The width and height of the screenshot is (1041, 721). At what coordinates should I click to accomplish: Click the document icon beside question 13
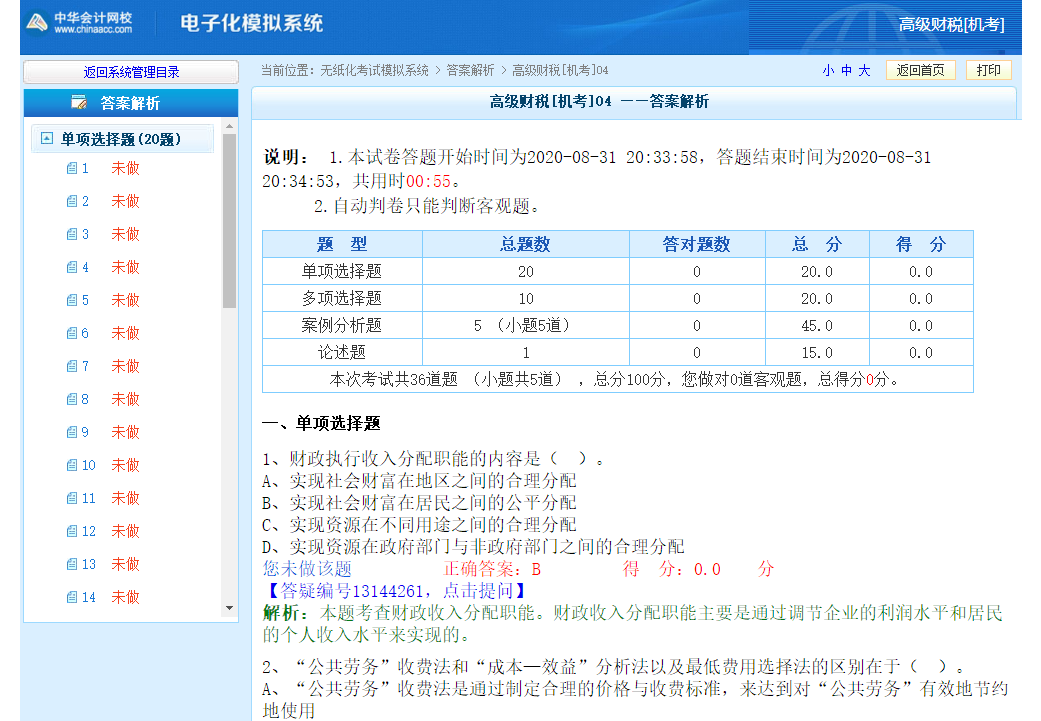click(72, 564)
